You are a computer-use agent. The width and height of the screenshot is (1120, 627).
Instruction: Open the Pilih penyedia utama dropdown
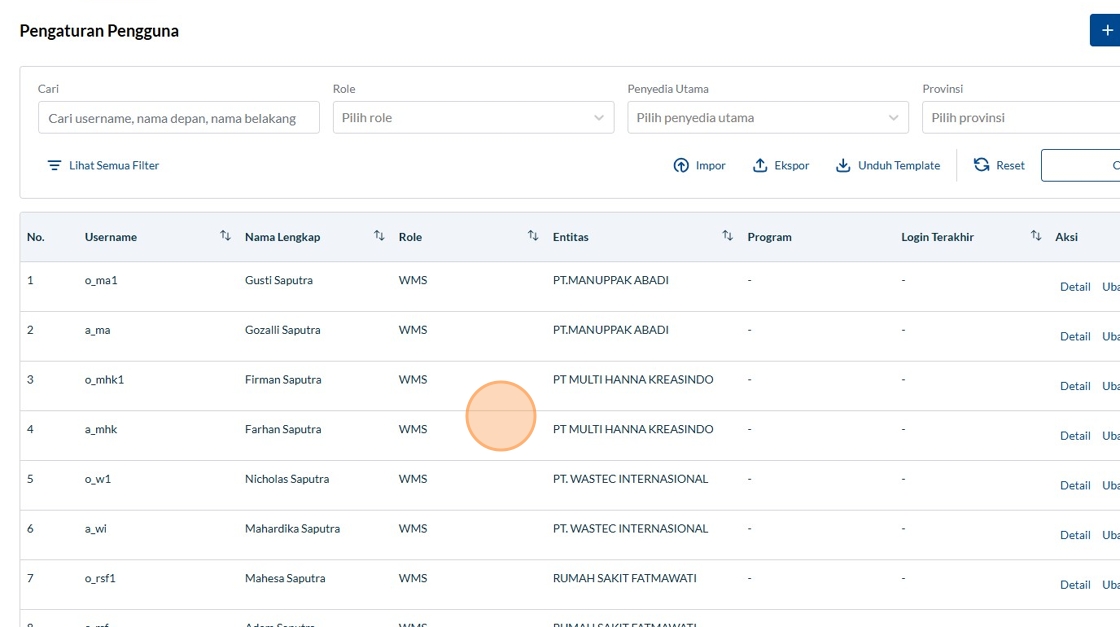767,118
